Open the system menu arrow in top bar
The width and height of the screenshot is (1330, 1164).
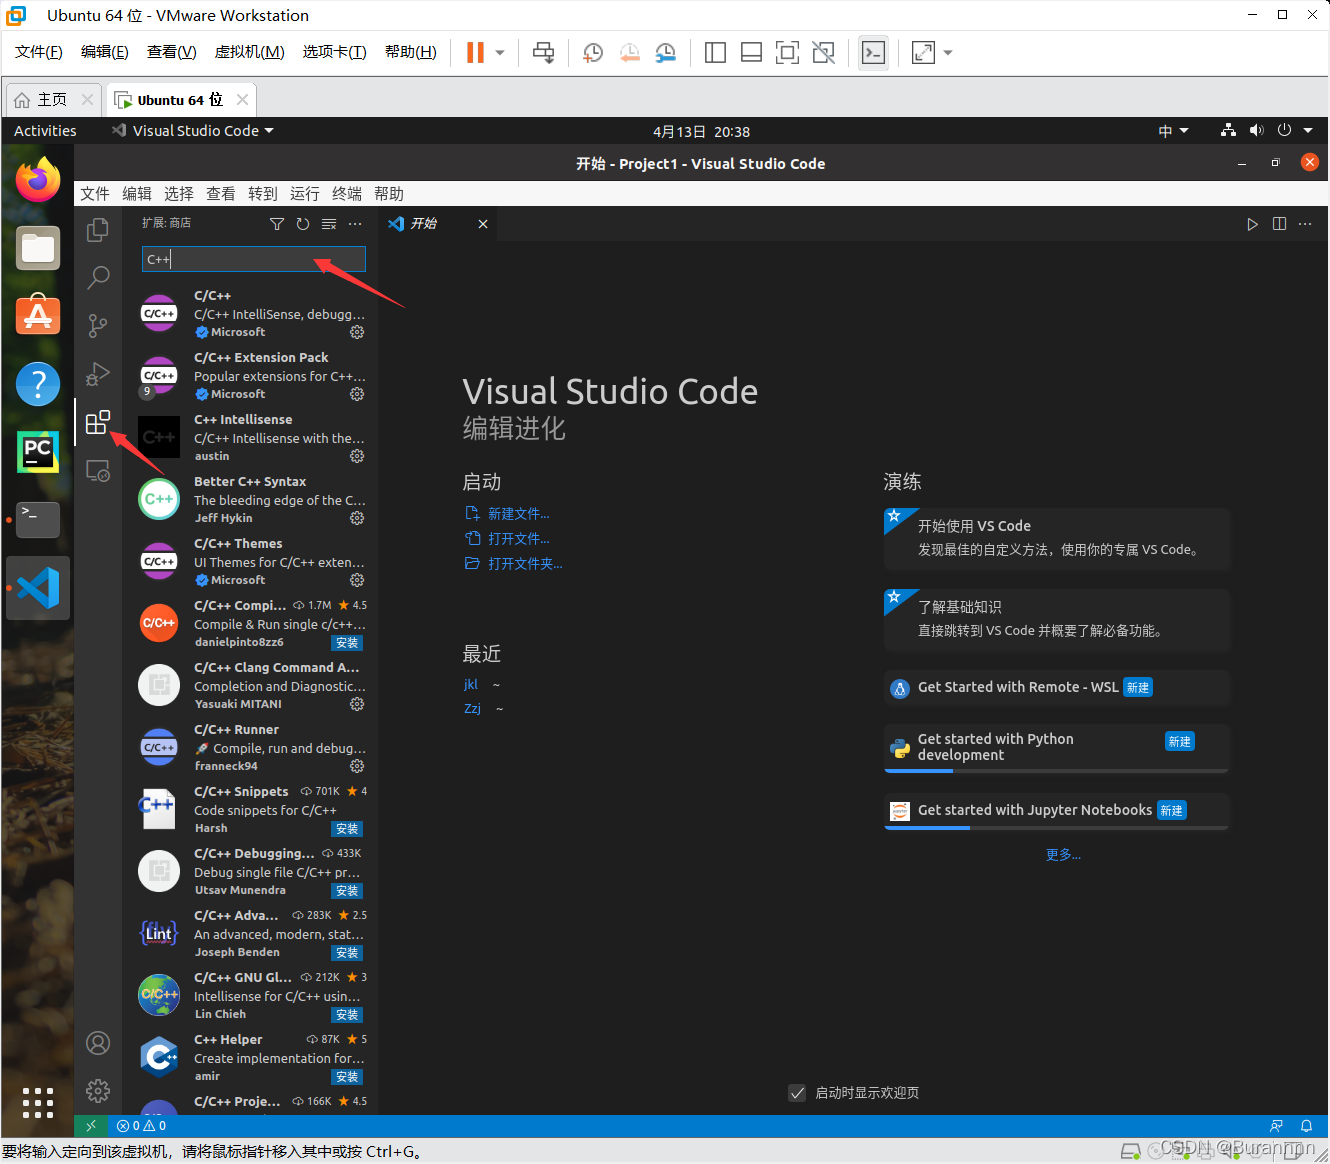1308,131
